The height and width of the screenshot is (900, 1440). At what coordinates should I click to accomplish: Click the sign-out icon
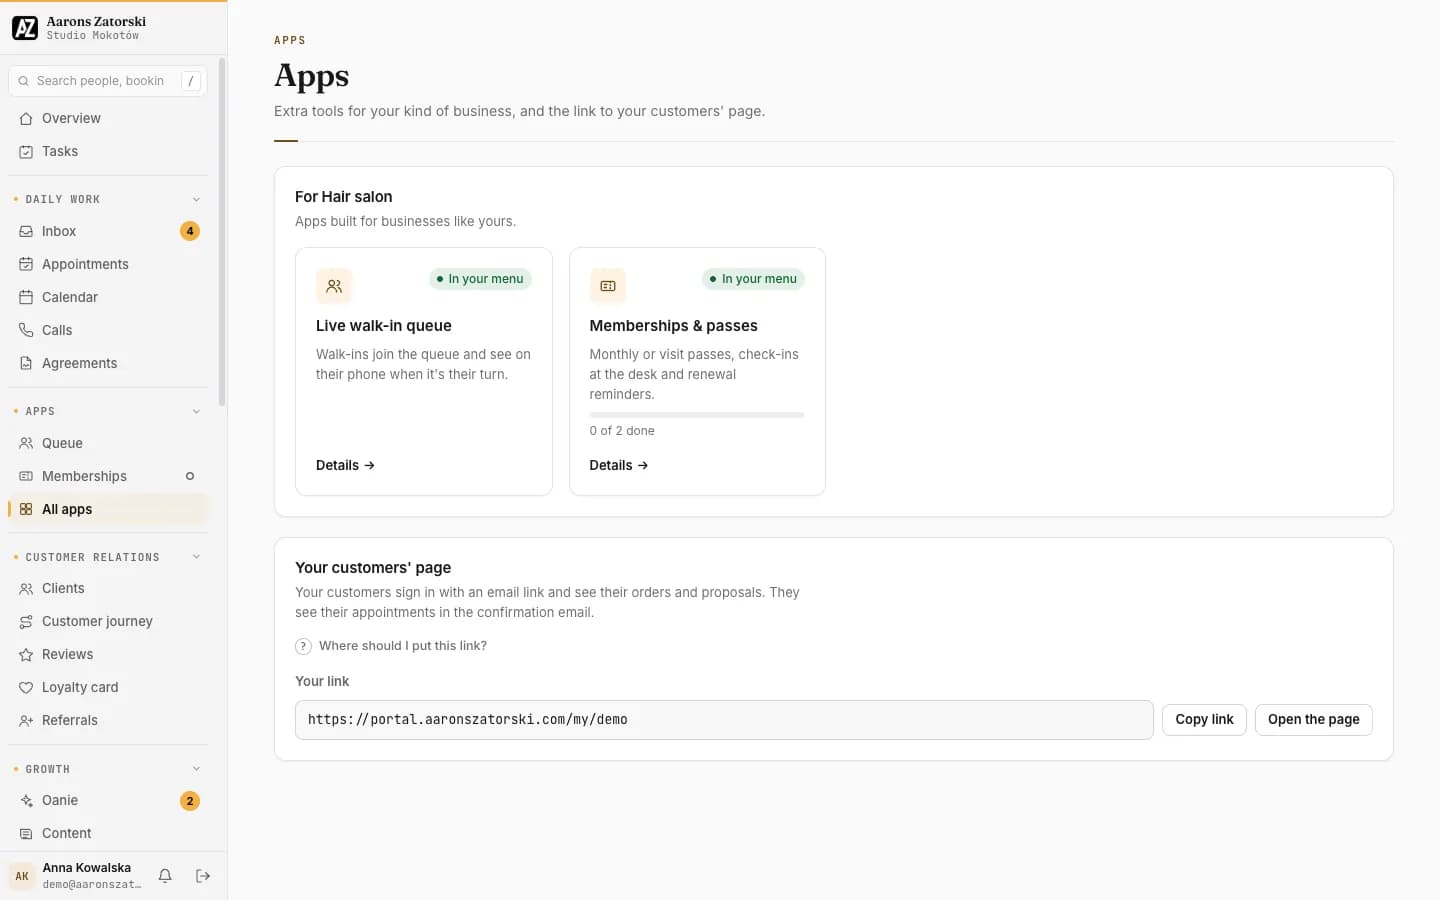(x=203, y=876)
